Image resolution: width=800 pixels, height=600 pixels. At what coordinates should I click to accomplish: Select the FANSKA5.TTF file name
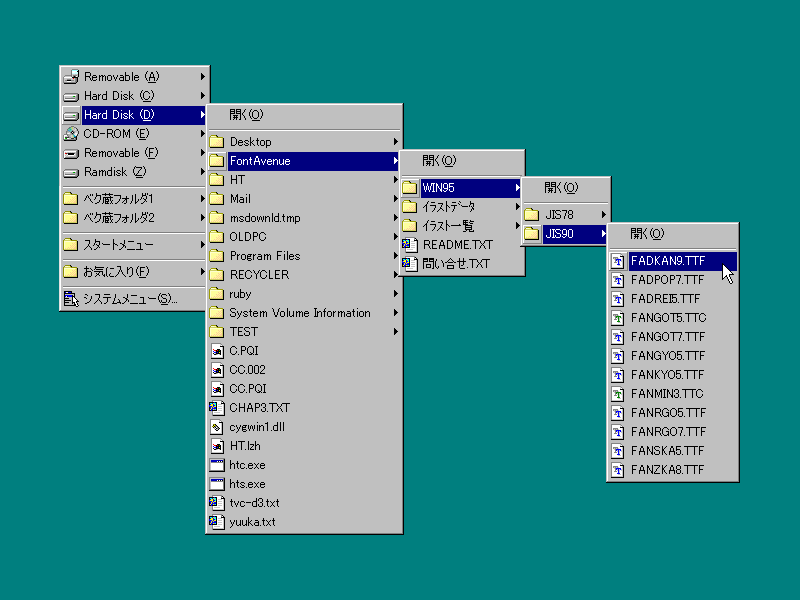[667, 451]
